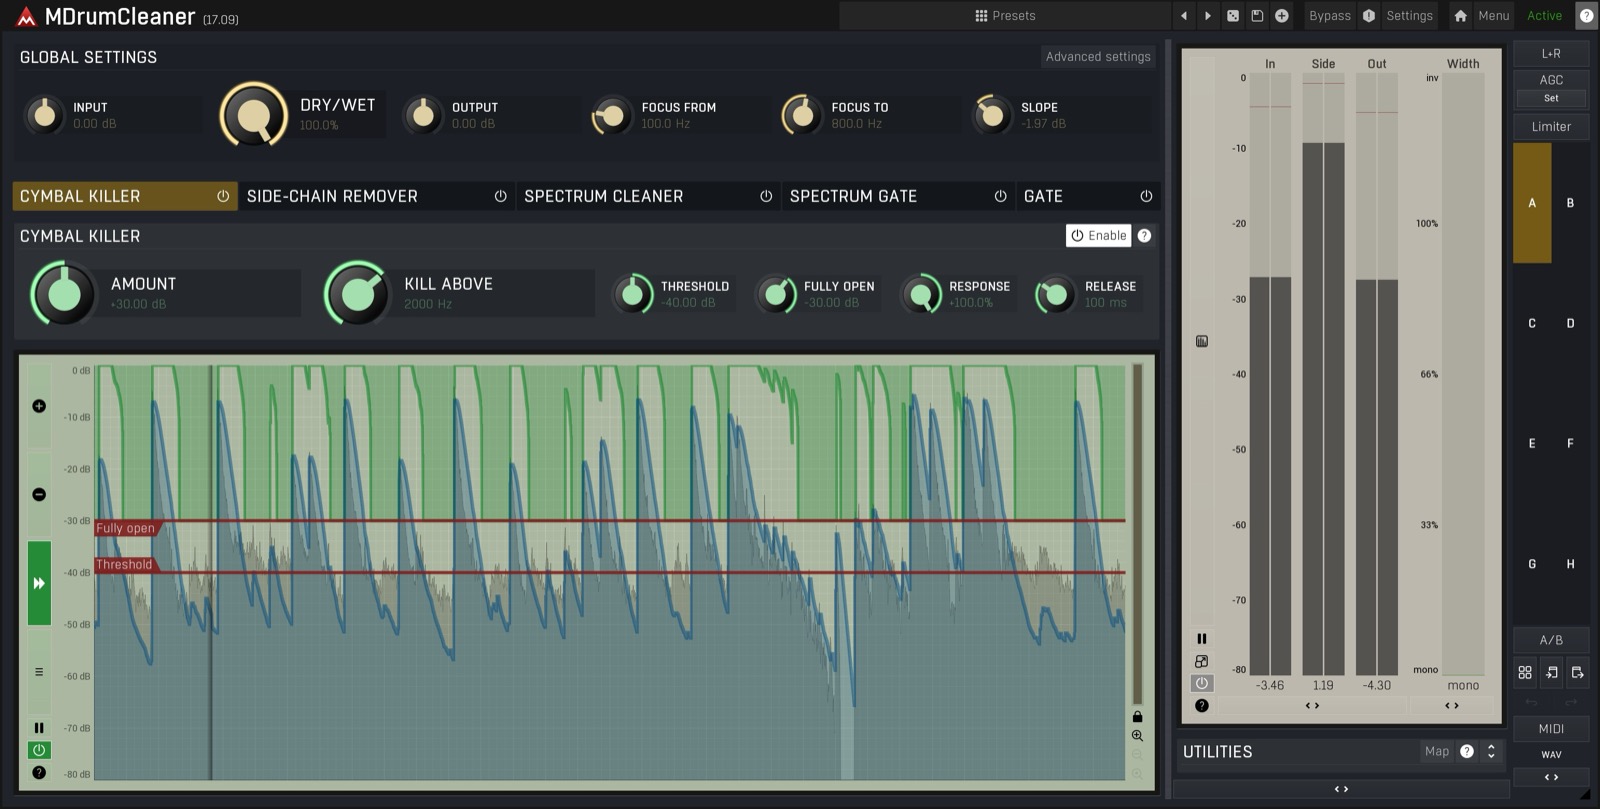Toggle Spectrum Cleaner power icon

766,196
